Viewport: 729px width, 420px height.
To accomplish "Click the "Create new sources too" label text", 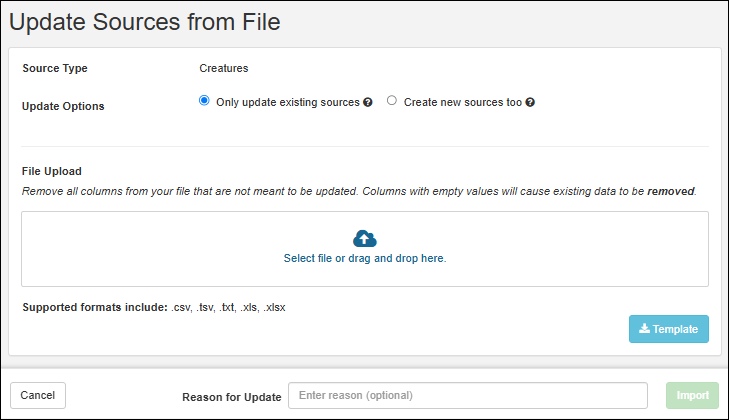I will [x=462, y=102].
